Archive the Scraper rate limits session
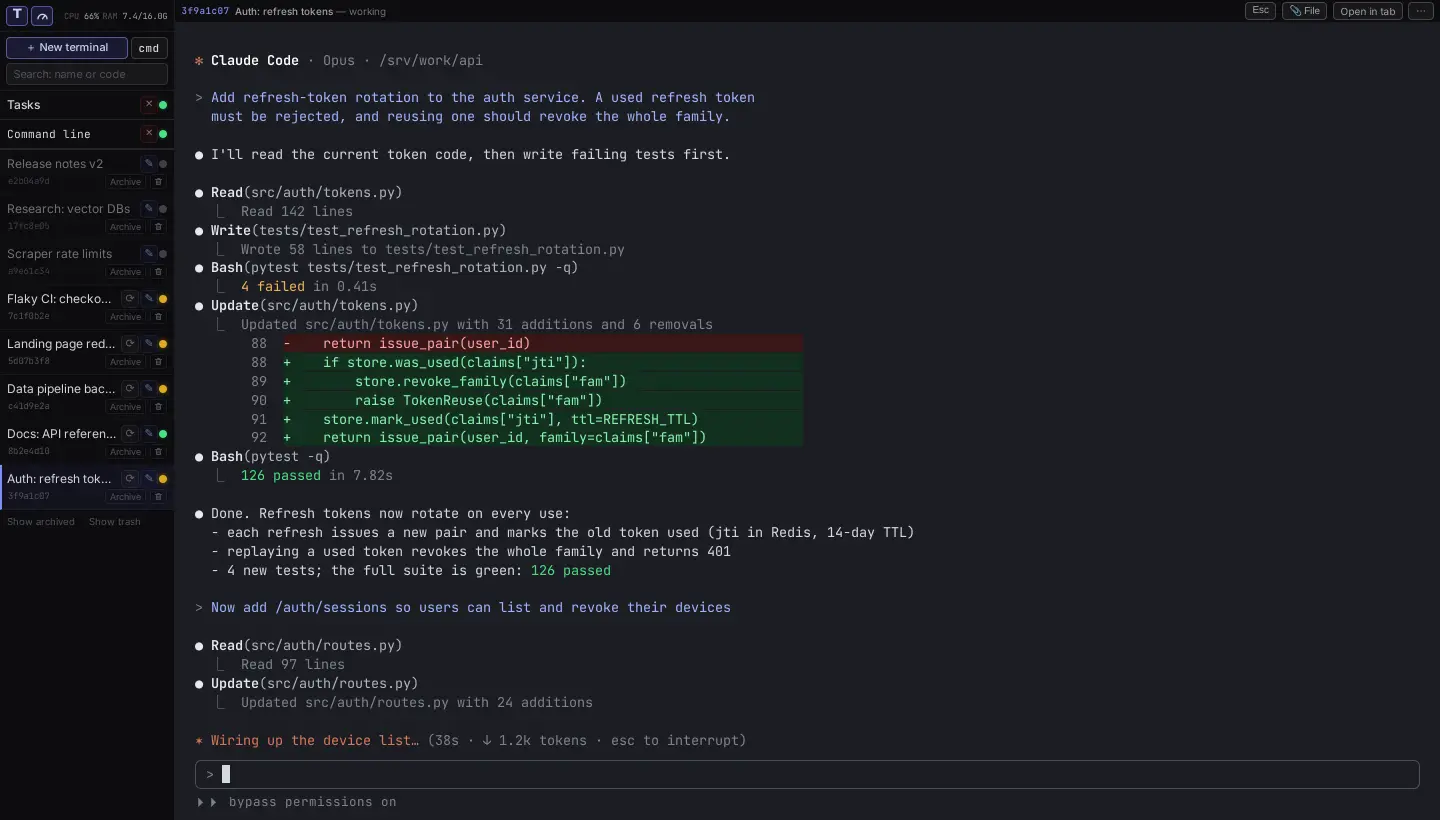The image size is (1440, 820). (x=126, y=272)
